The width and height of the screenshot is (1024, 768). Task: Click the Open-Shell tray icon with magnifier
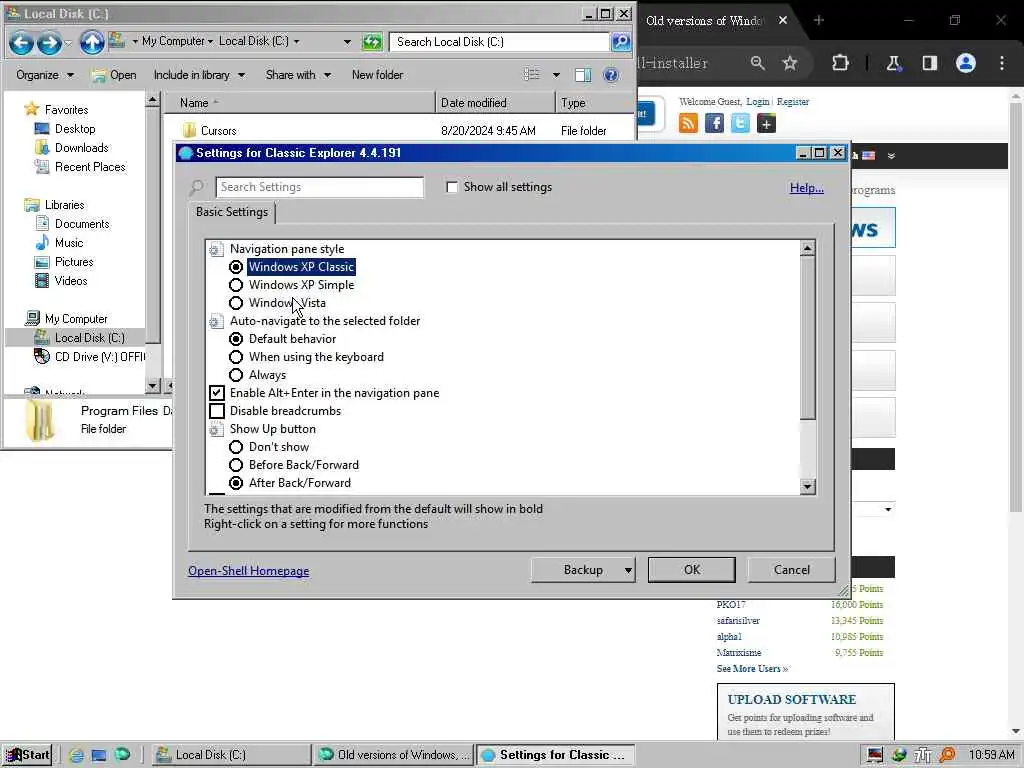[947, 755]
